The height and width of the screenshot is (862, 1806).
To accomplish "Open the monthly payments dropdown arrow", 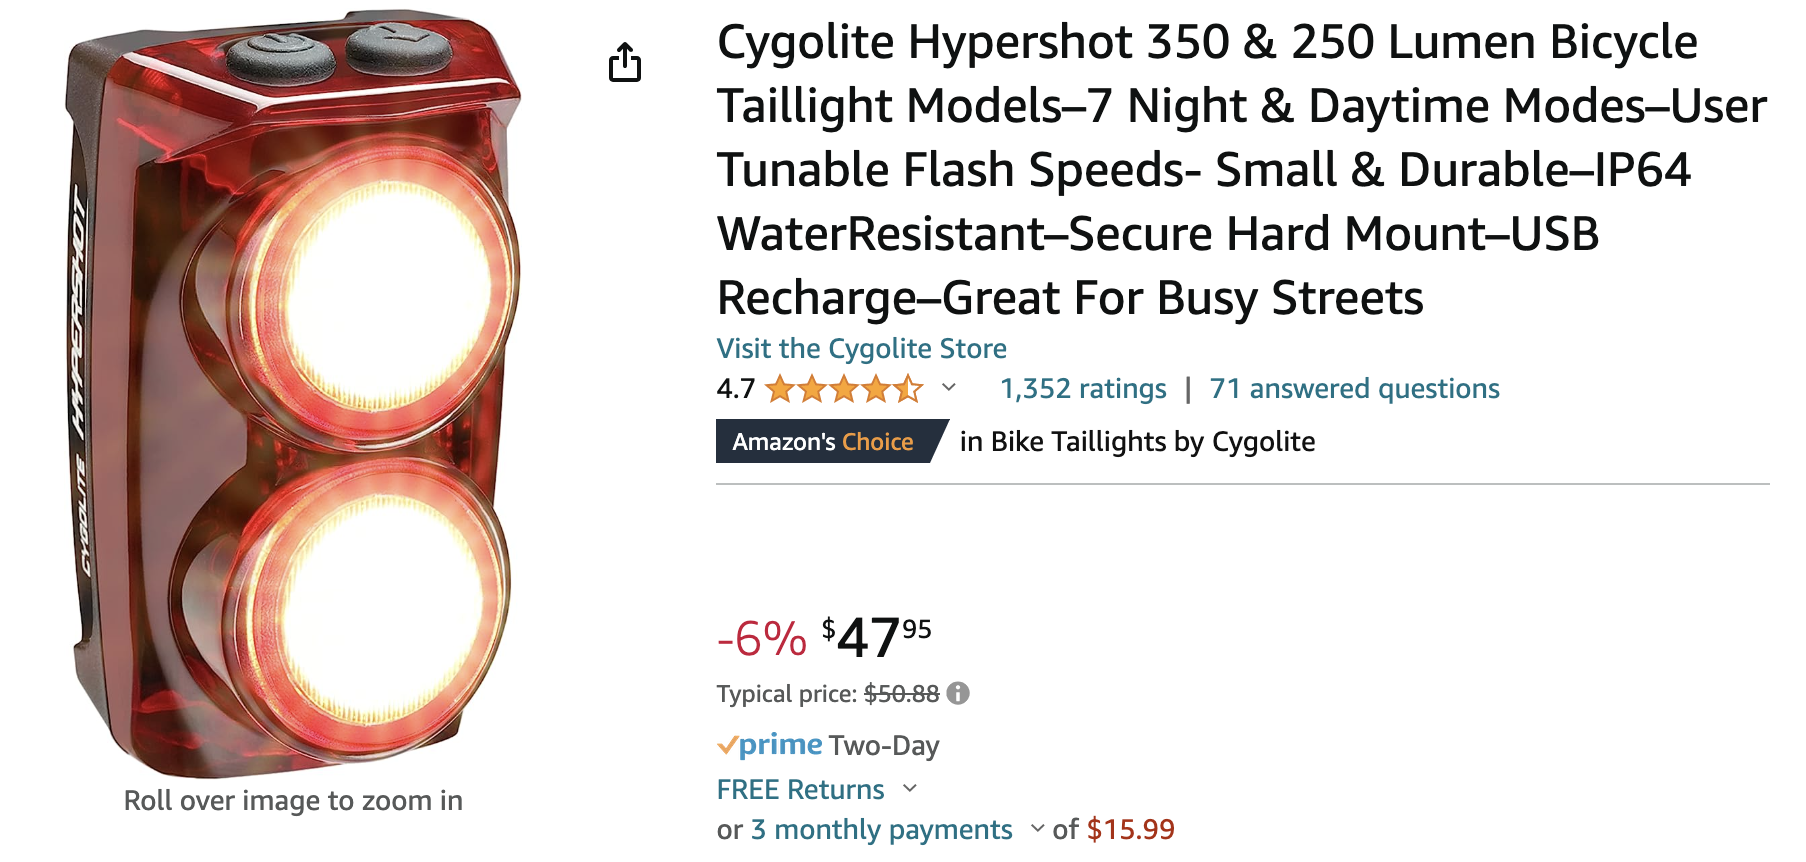I will [x=1037, y=828].
